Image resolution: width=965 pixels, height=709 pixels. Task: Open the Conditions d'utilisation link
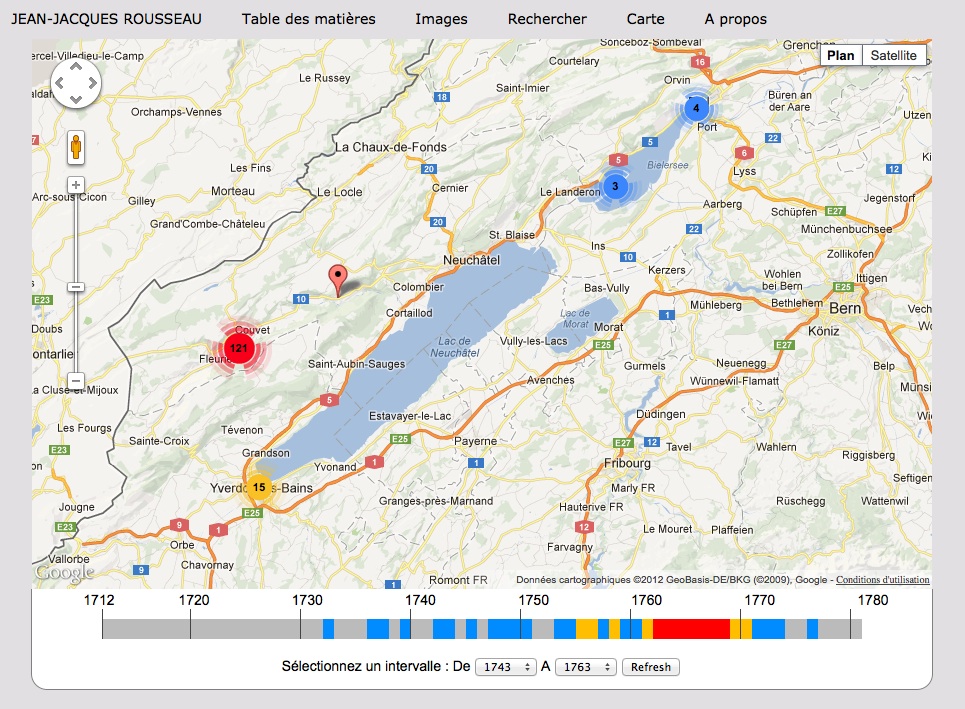(x=882, y=580)
